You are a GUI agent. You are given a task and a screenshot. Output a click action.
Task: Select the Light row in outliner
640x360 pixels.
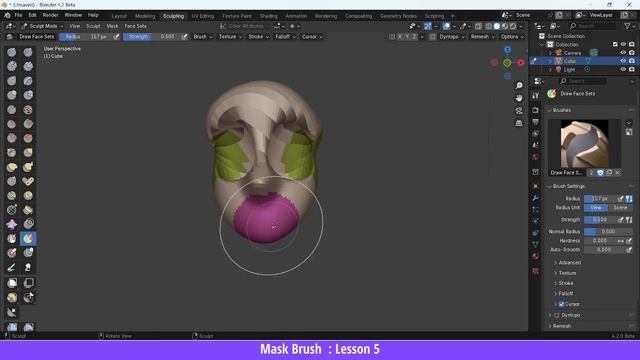(x=584, y=69)
